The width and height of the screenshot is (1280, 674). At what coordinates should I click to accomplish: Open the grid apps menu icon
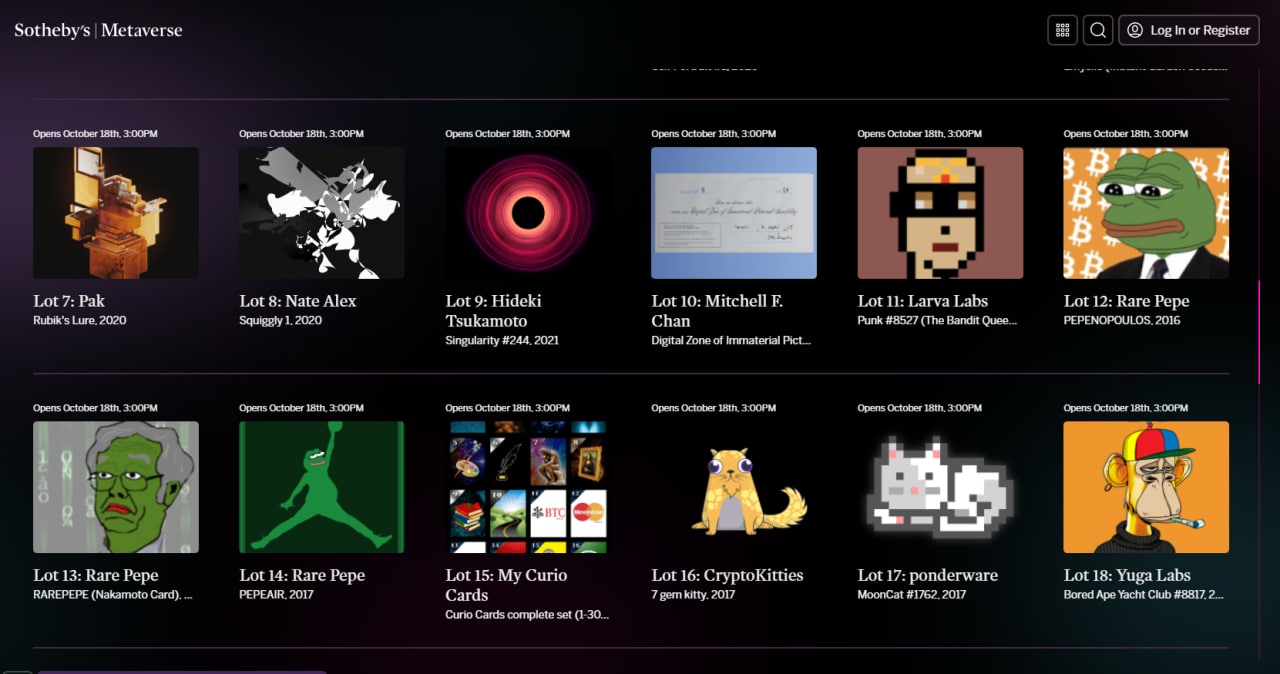[x=1062, y=30]
